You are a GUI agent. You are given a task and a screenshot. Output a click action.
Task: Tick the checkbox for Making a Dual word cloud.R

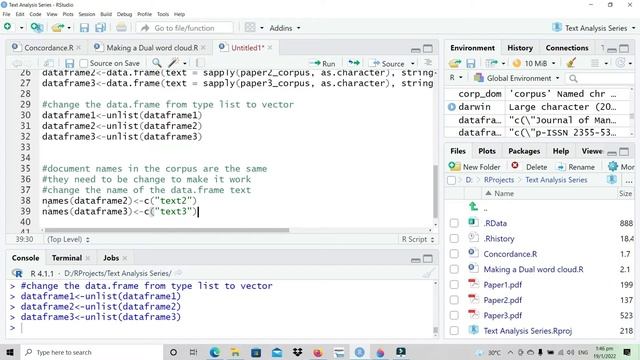tap(454, 269)
